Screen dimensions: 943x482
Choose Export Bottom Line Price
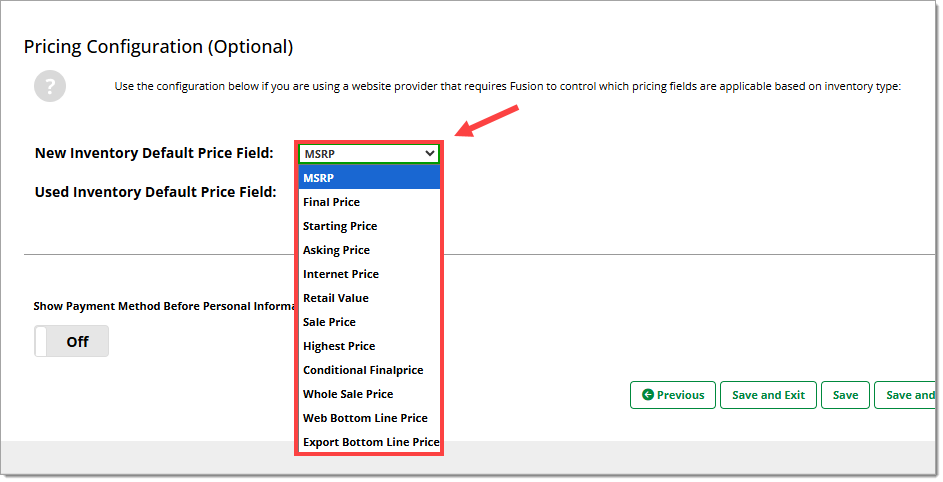pyautogui.click(x=370, y=442)
